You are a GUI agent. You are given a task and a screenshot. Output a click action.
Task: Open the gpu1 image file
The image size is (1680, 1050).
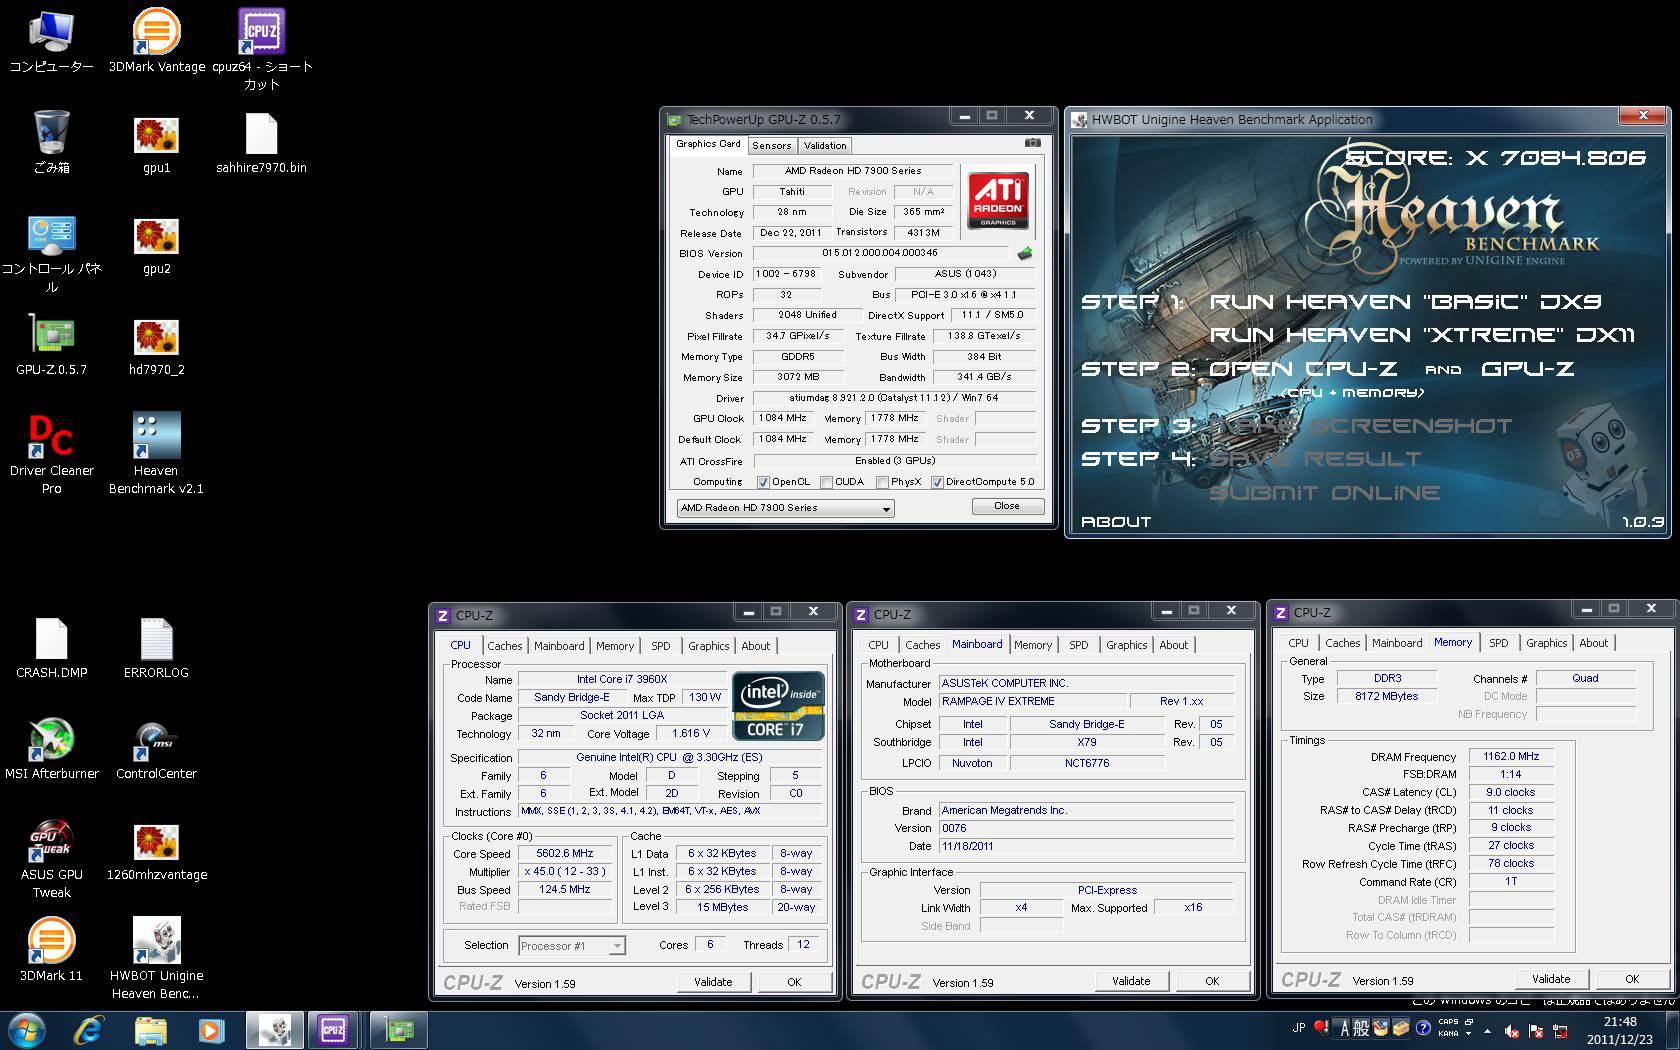tap(156, 142)
